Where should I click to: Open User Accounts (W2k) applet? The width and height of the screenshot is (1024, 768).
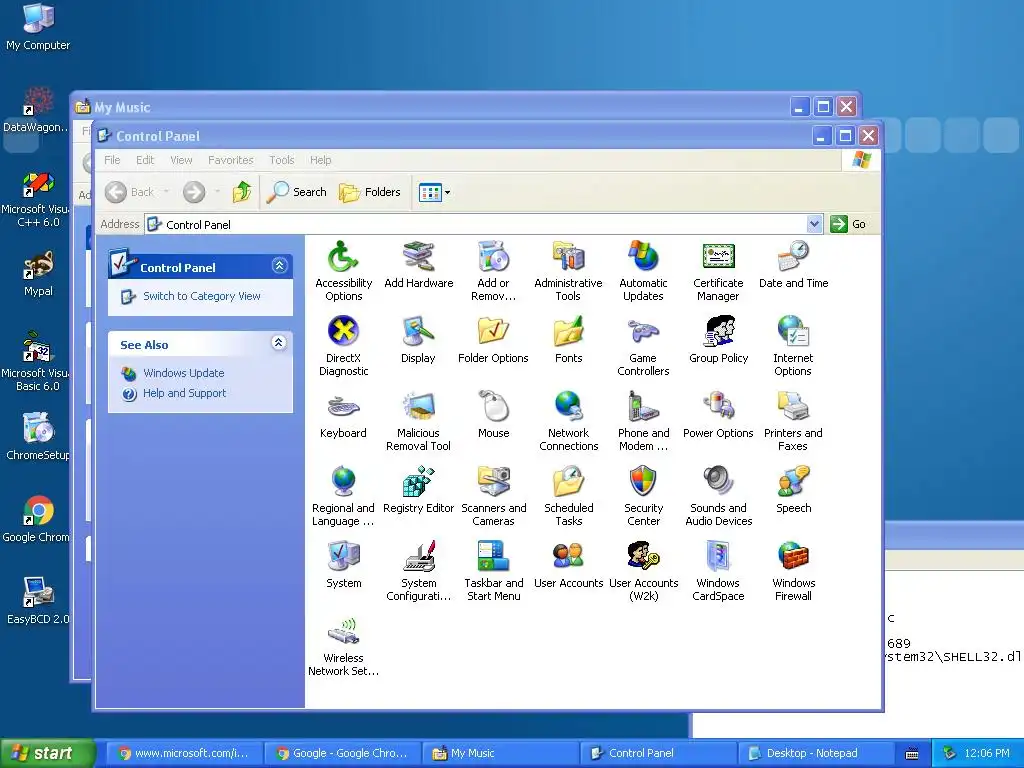tap(643, 571)
